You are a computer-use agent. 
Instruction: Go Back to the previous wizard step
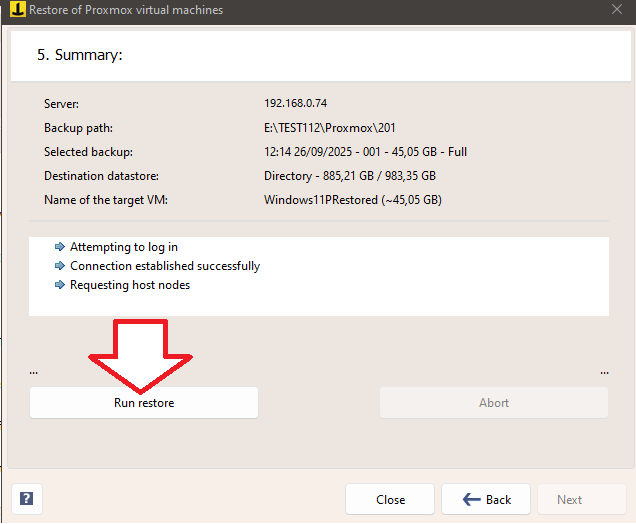pyautogui.click(x=486, y=500)
